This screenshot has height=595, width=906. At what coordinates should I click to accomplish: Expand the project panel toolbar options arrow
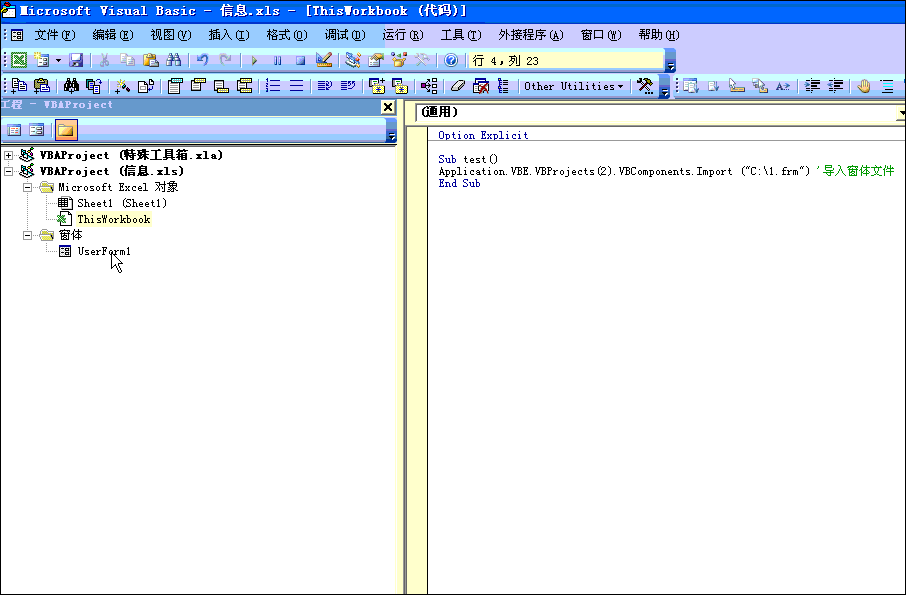391,131
